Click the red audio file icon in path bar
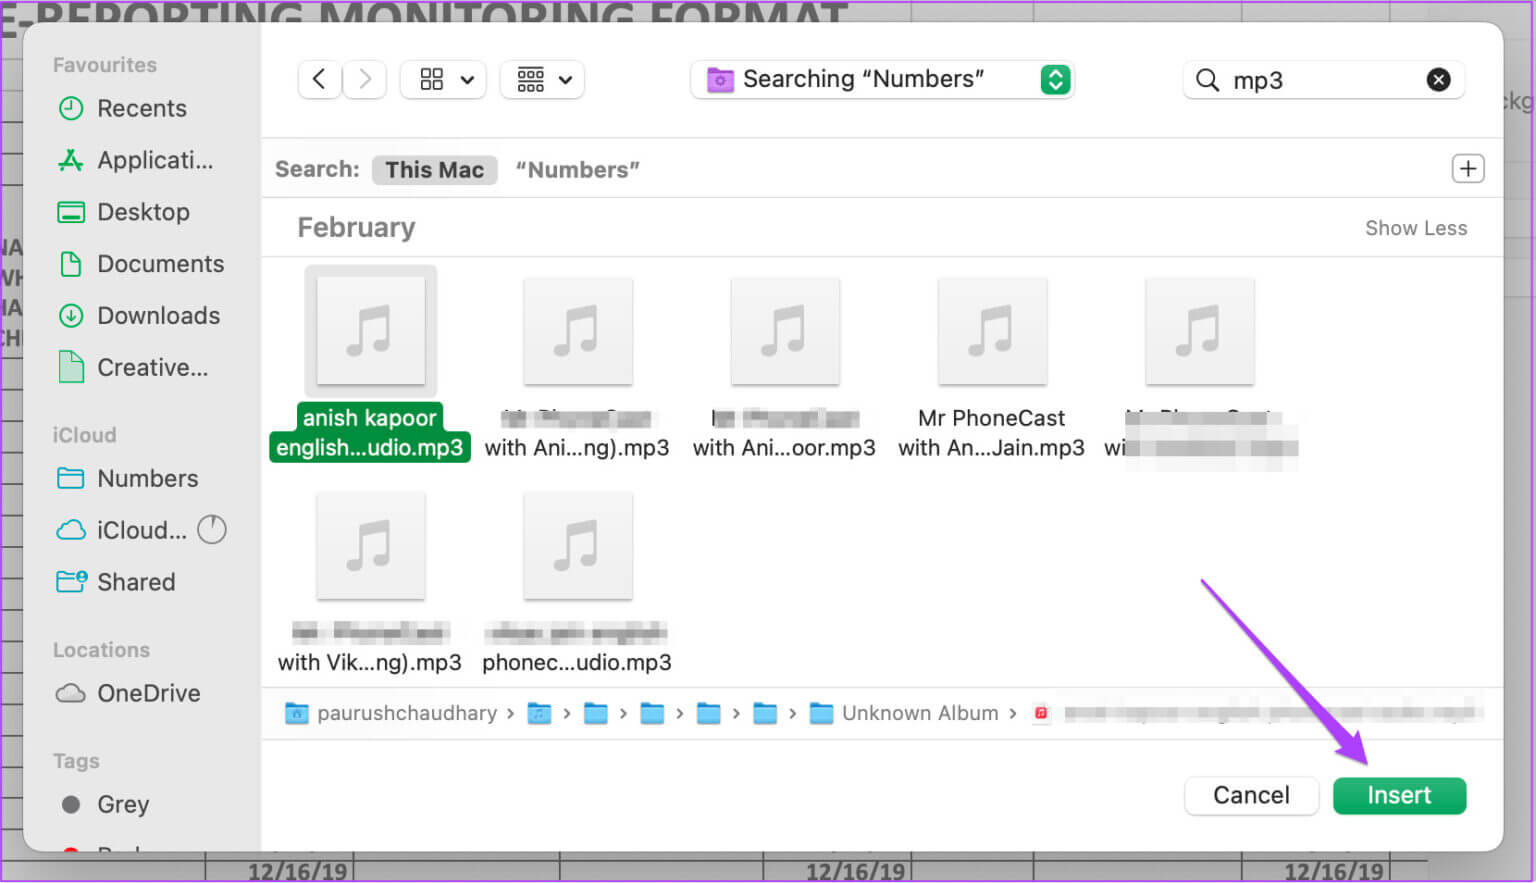1536x883 pixels. (1041, 713)
